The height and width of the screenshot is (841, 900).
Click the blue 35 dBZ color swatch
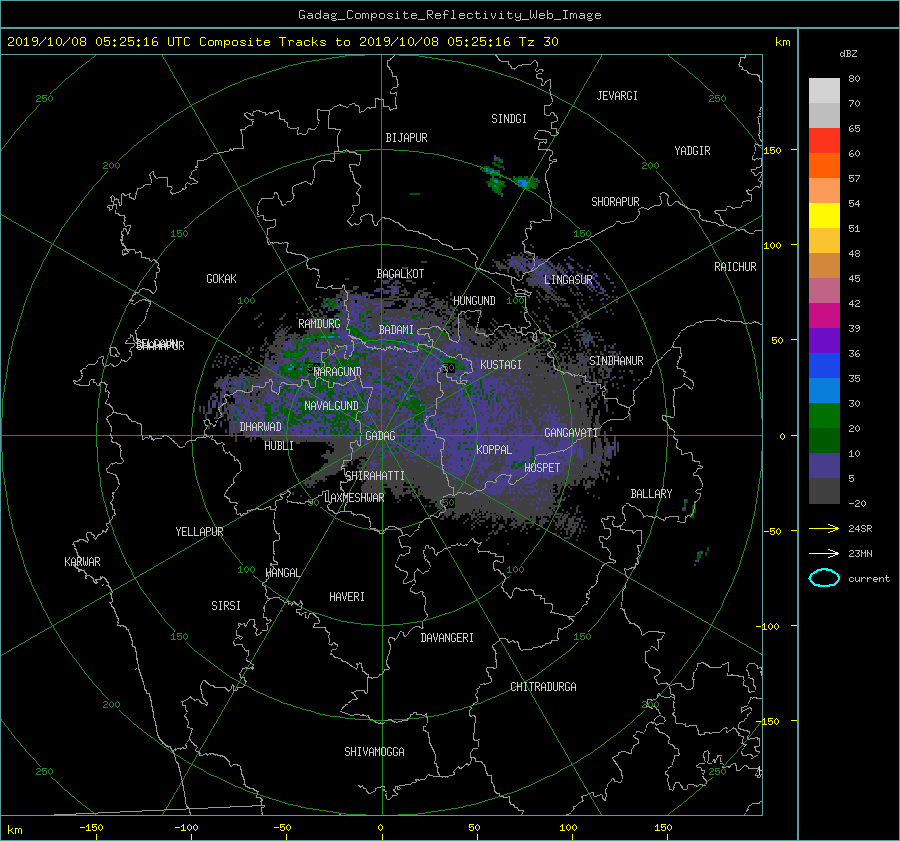point(824,366)
